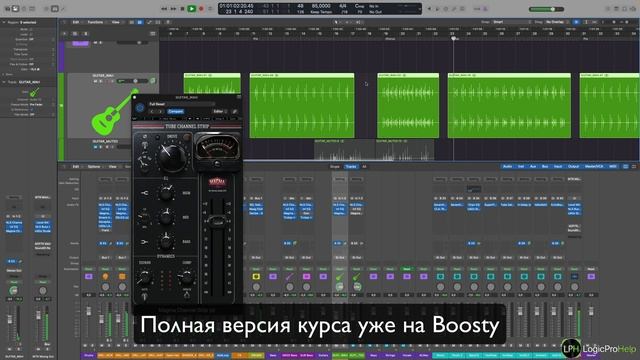640x360 pixels.
Task: Click the BASS EQ knob
Action: pos(166,242)
